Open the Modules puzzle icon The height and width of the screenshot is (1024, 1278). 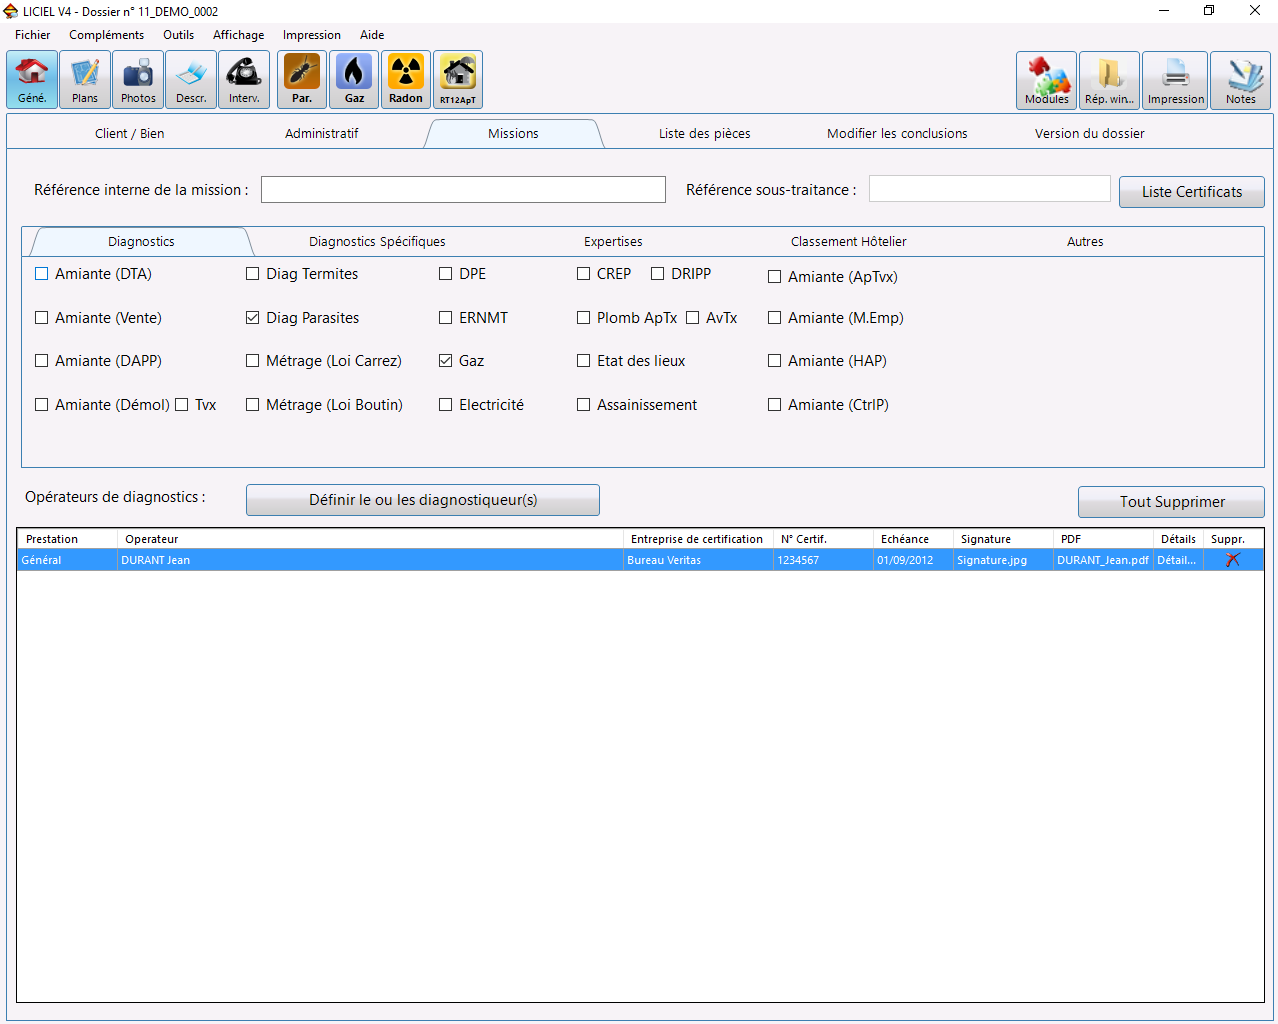[x=1046, y=80]
